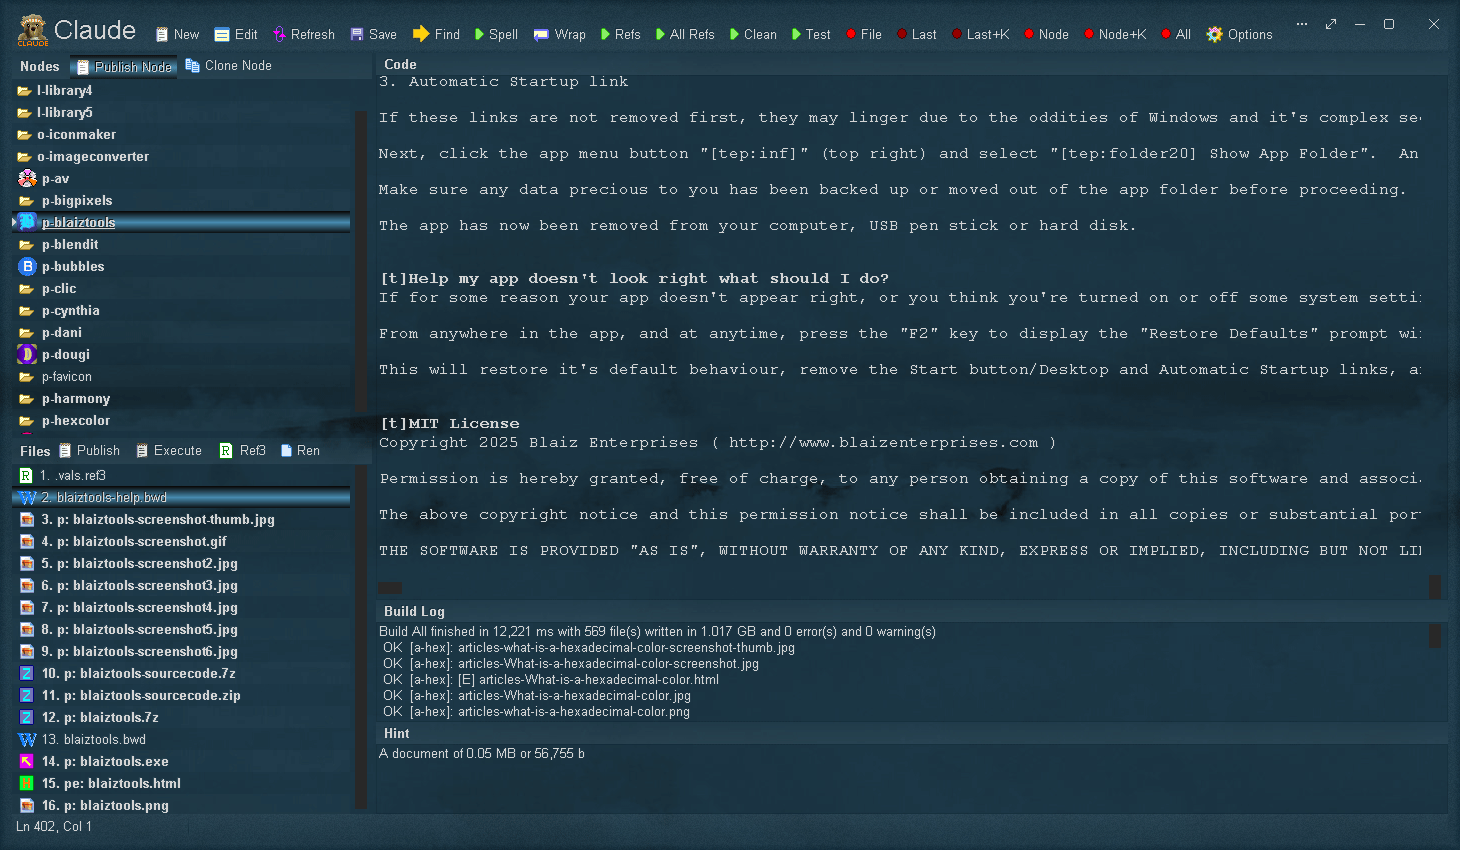Click the Build Log scrollbar
This screenshot has height=850, width=1460.
coord(1435,635)
